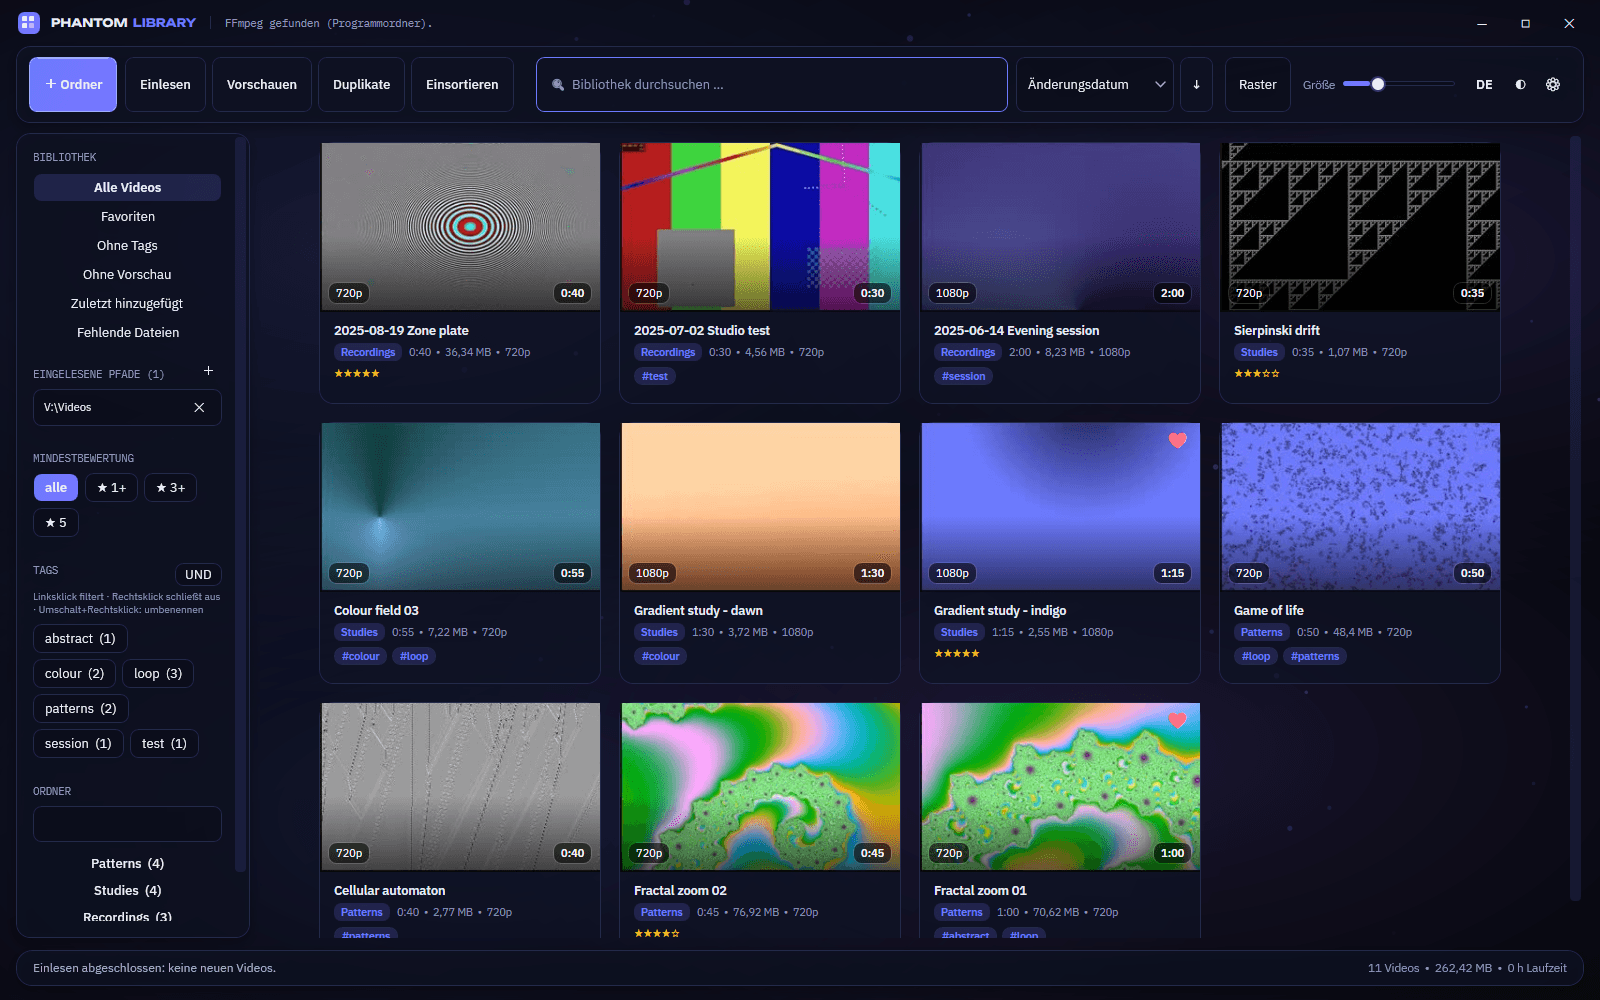
Task: Open the Zuletzt hinzugefügt view
Action: point(127,303)
